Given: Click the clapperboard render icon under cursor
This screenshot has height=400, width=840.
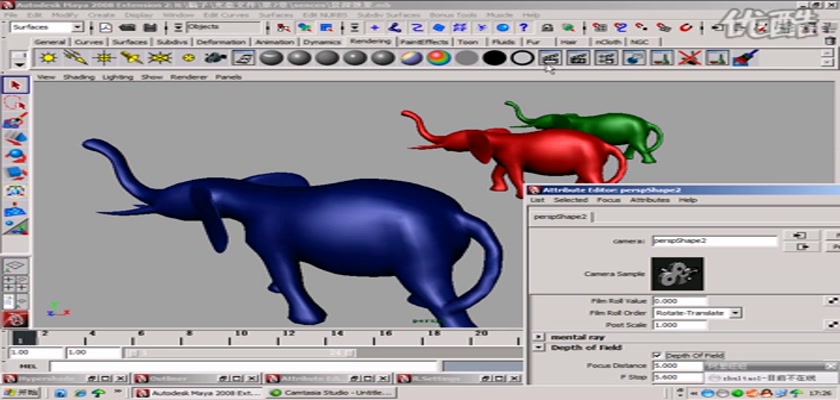Looking at the screenshot, I should click(549, 58).
